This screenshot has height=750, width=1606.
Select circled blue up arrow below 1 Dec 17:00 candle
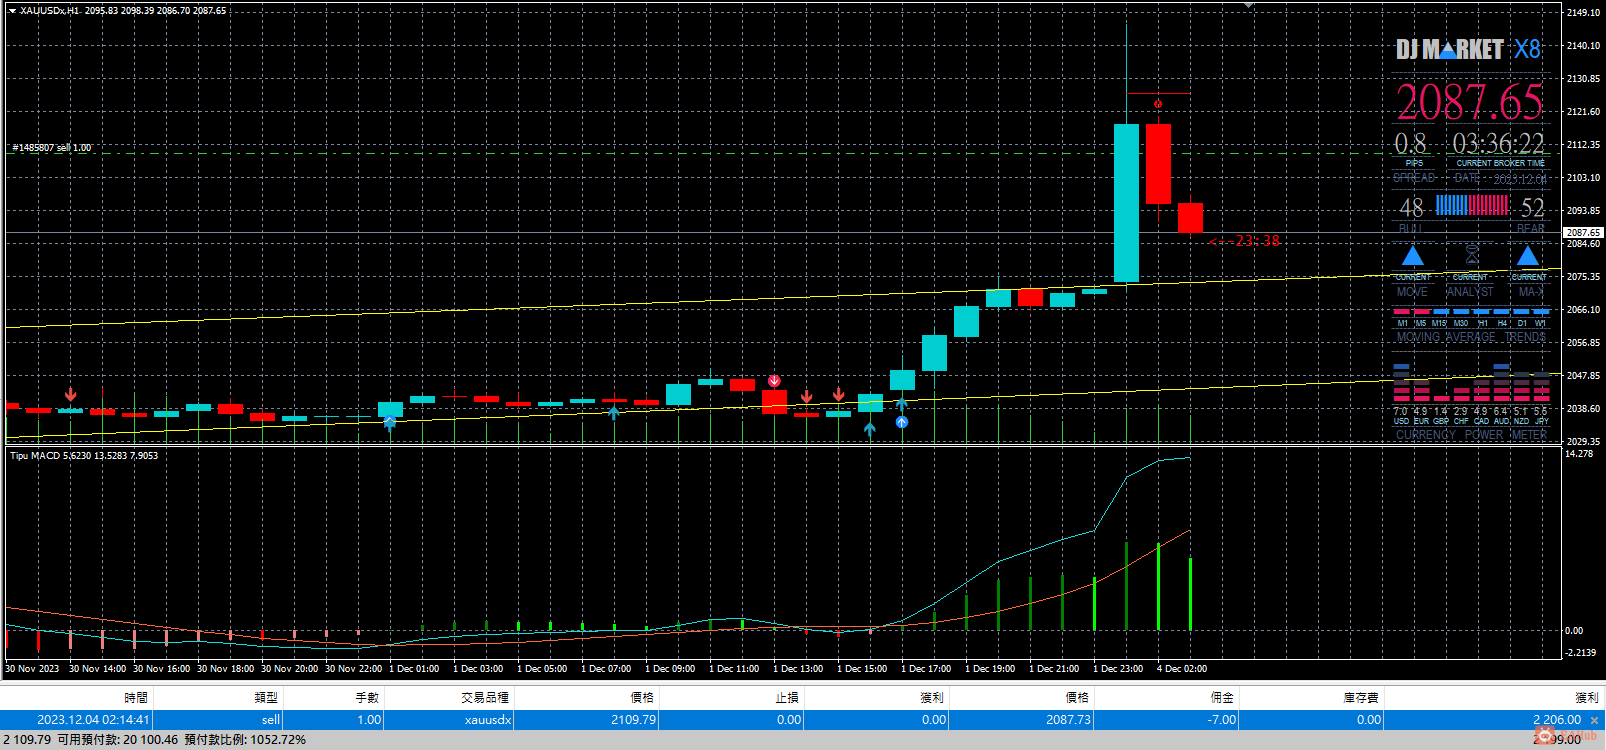tap(902, 422)
